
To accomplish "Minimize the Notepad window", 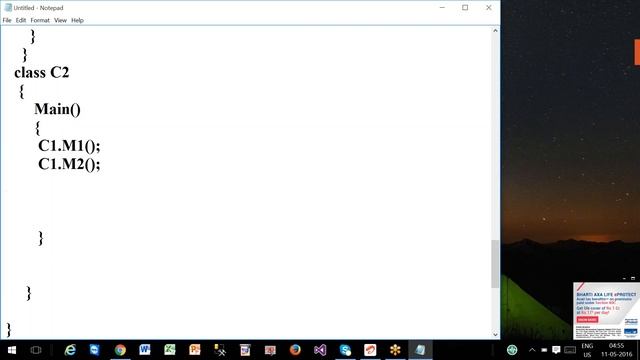I will (x=442, y=7).
